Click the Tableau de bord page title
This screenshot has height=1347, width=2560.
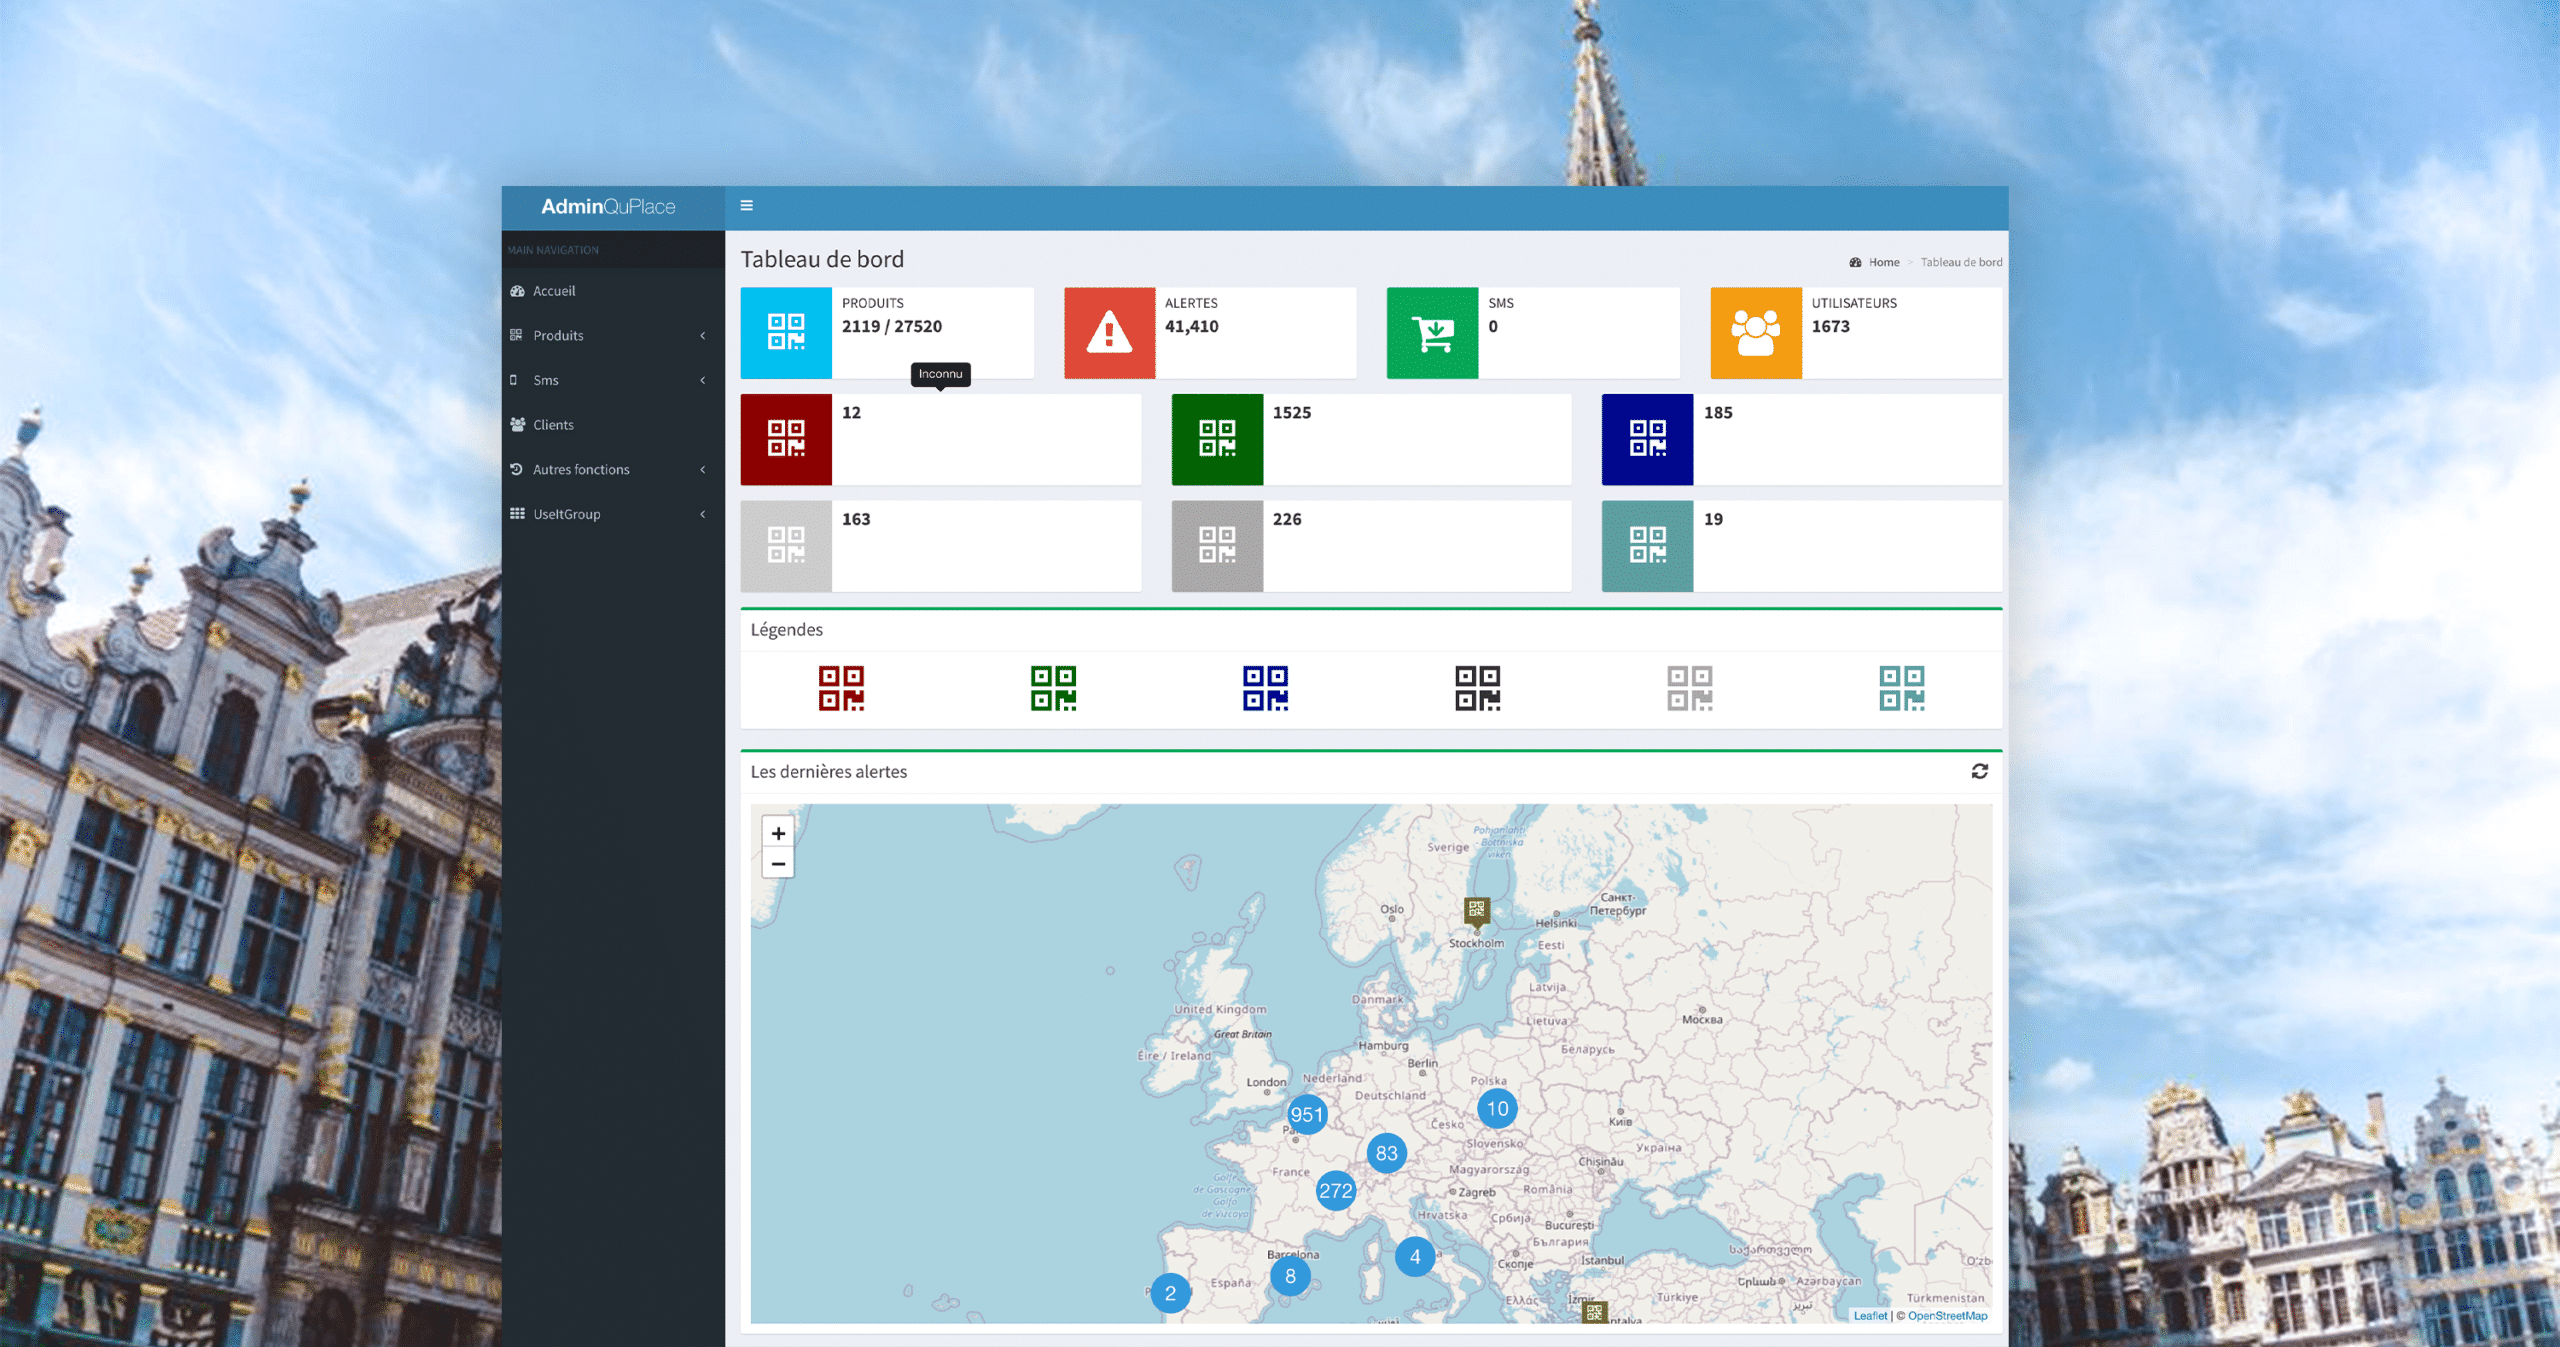click(822, 259)
